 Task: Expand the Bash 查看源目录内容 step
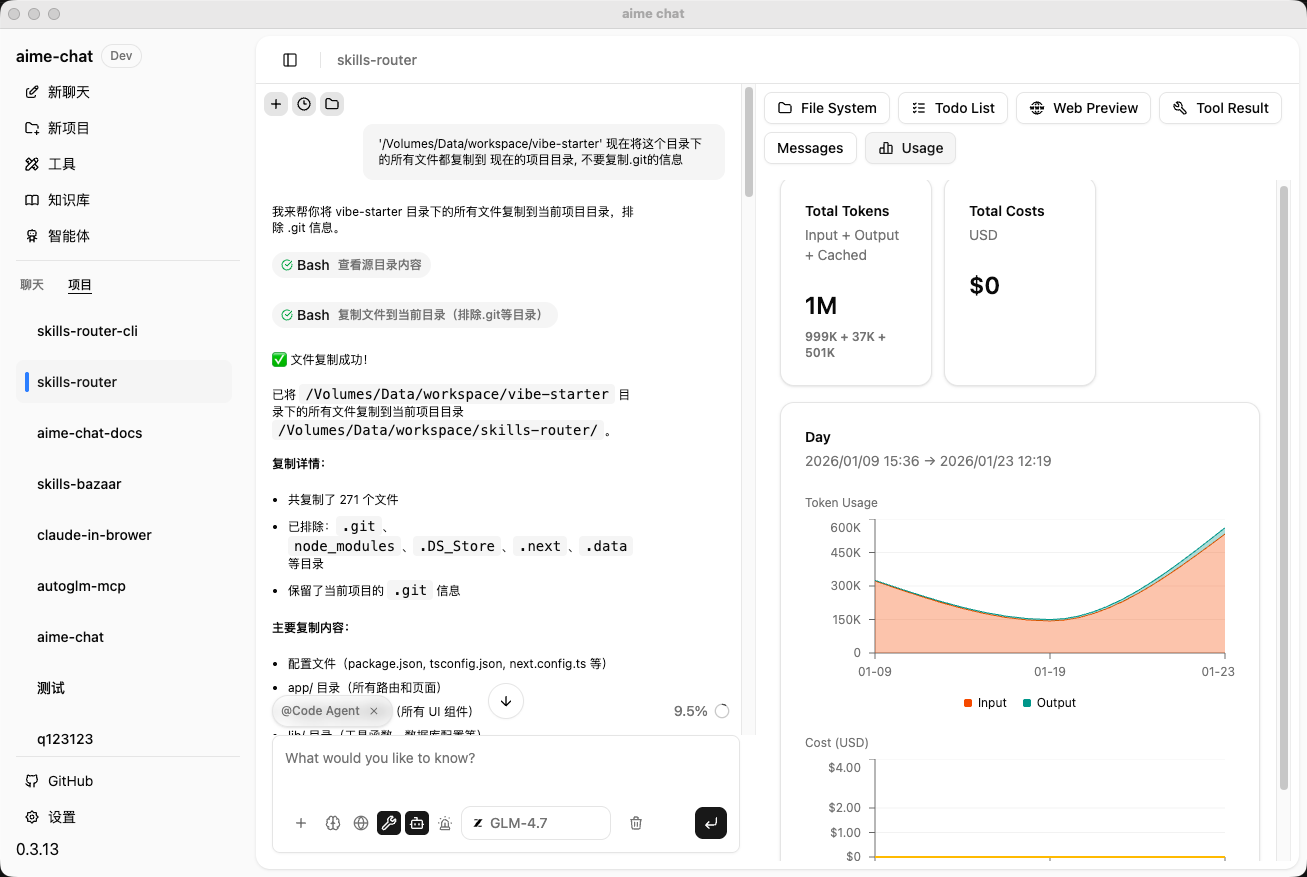[x=351, y=265]
